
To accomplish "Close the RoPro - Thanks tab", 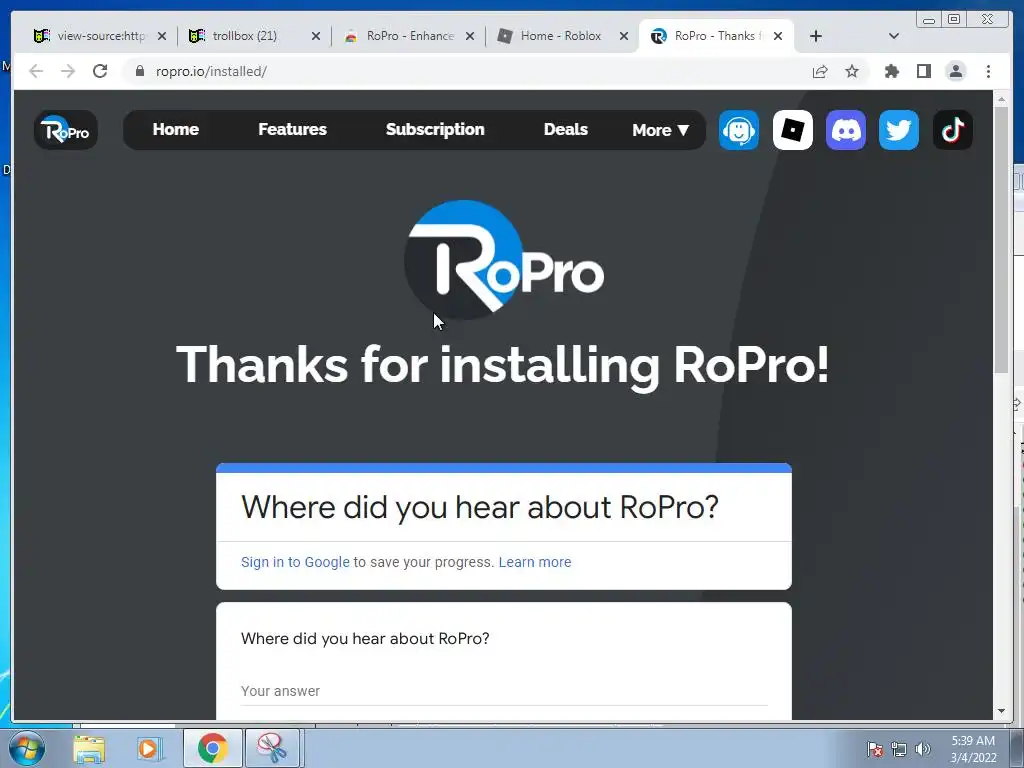I will click(x=778, y=37).
